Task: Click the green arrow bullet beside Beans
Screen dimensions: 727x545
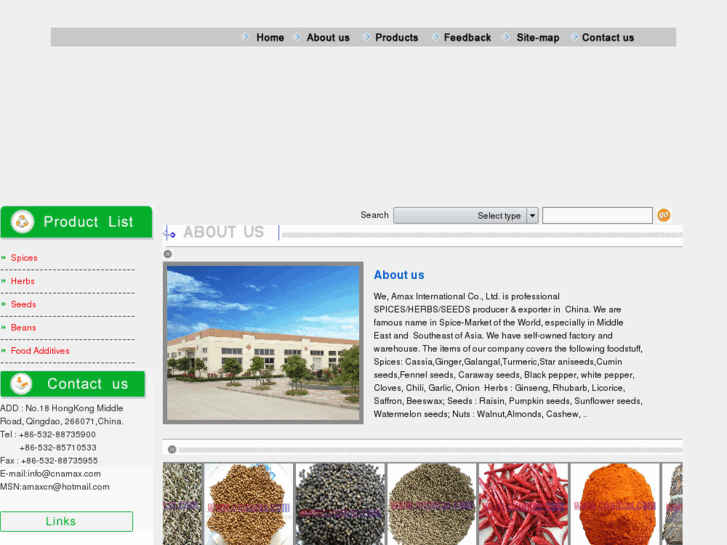Action: tap(4, 327)
